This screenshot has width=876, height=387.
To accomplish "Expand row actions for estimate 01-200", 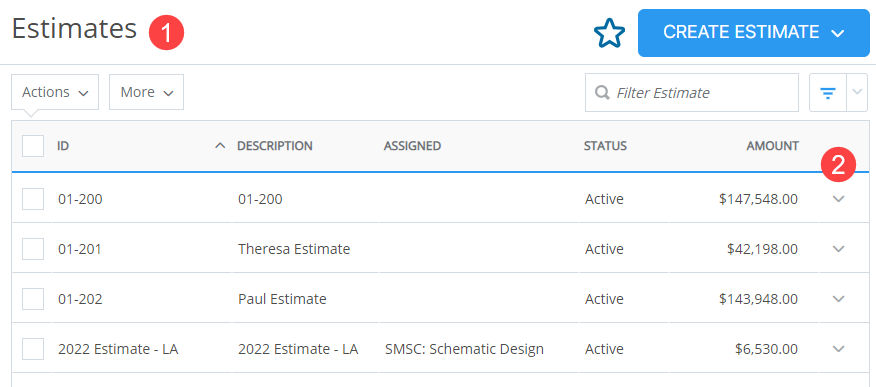I will click(839, 199).
